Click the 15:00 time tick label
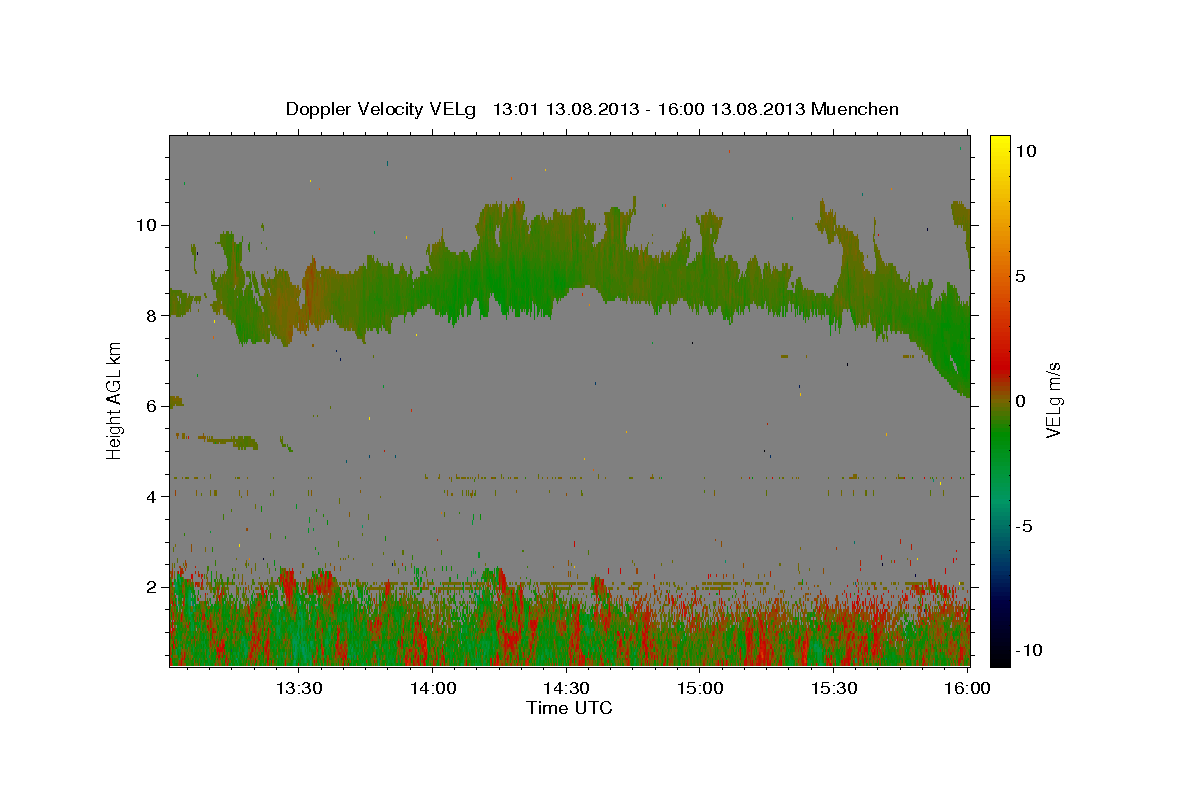 click(700, 689)
